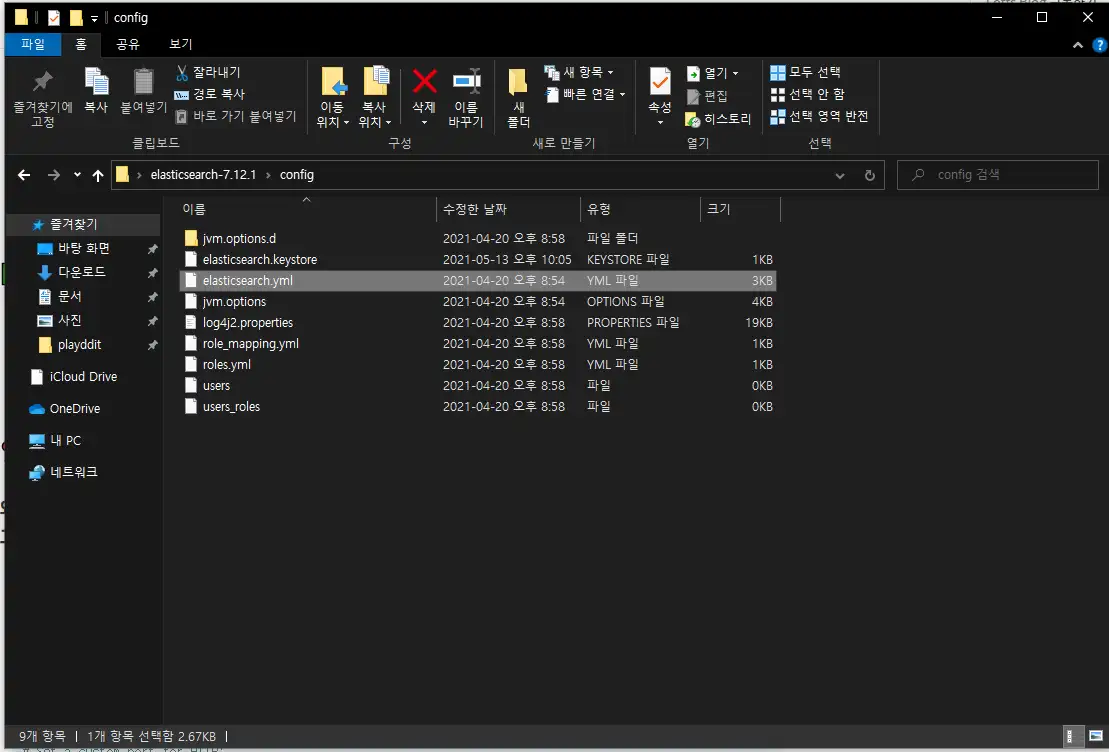
Task: Switch to the Home (홈) ribbon tab
Action: click(81, 44)
